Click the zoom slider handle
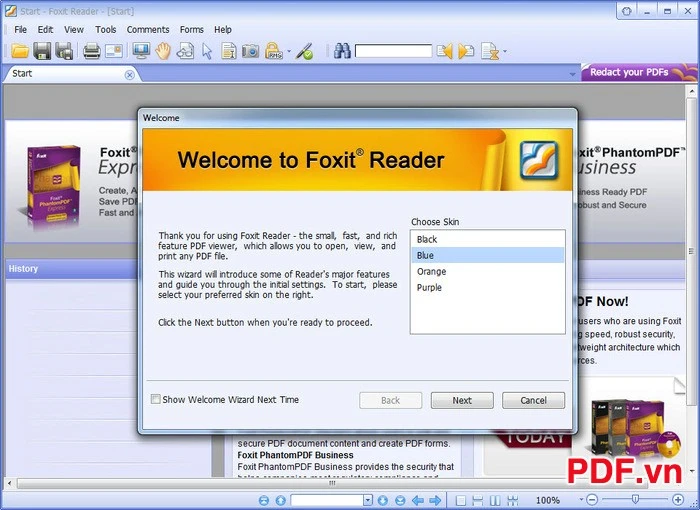 (635, 499)
